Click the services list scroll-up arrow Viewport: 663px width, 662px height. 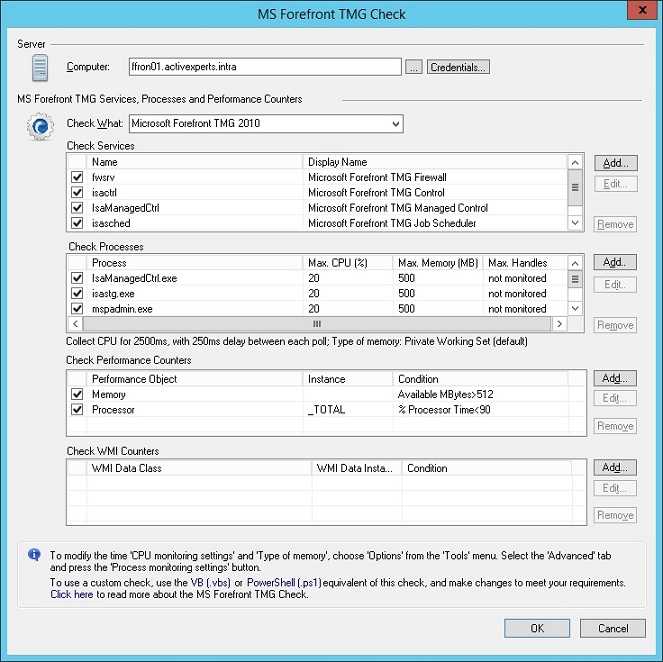(x=575, y=162)
